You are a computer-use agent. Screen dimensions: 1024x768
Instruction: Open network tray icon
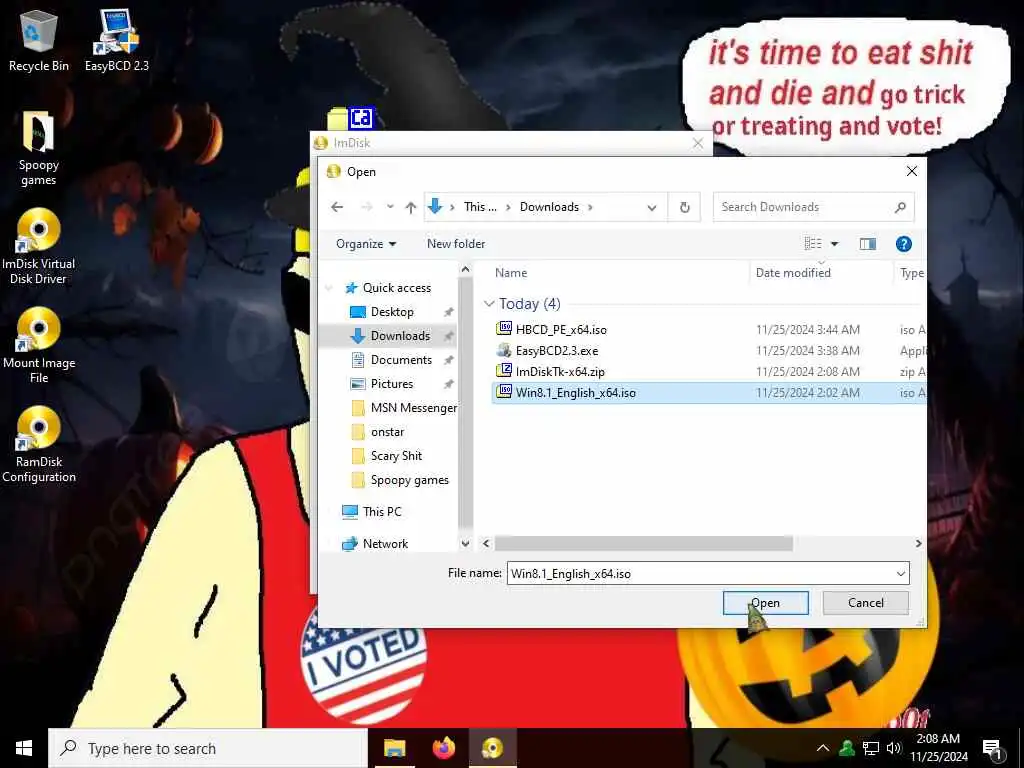pos(871,748)
